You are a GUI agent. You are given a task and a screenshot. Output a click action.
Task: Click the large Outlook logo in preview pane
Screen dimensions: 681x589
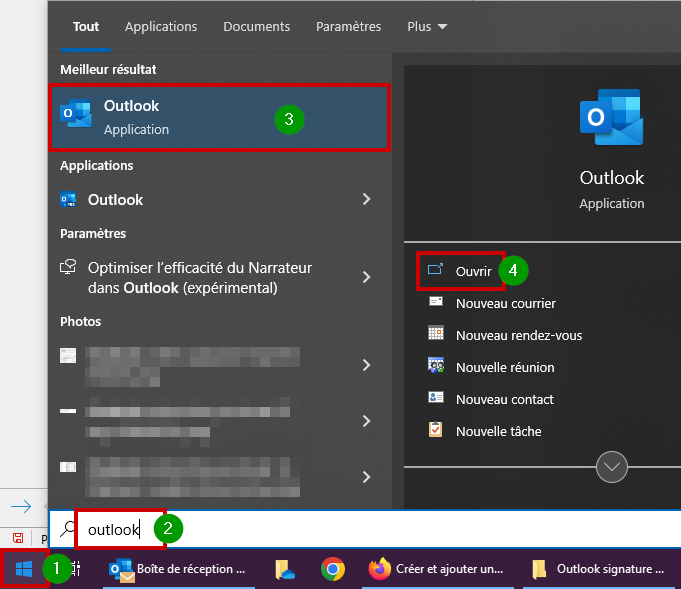tap(612, 117)
